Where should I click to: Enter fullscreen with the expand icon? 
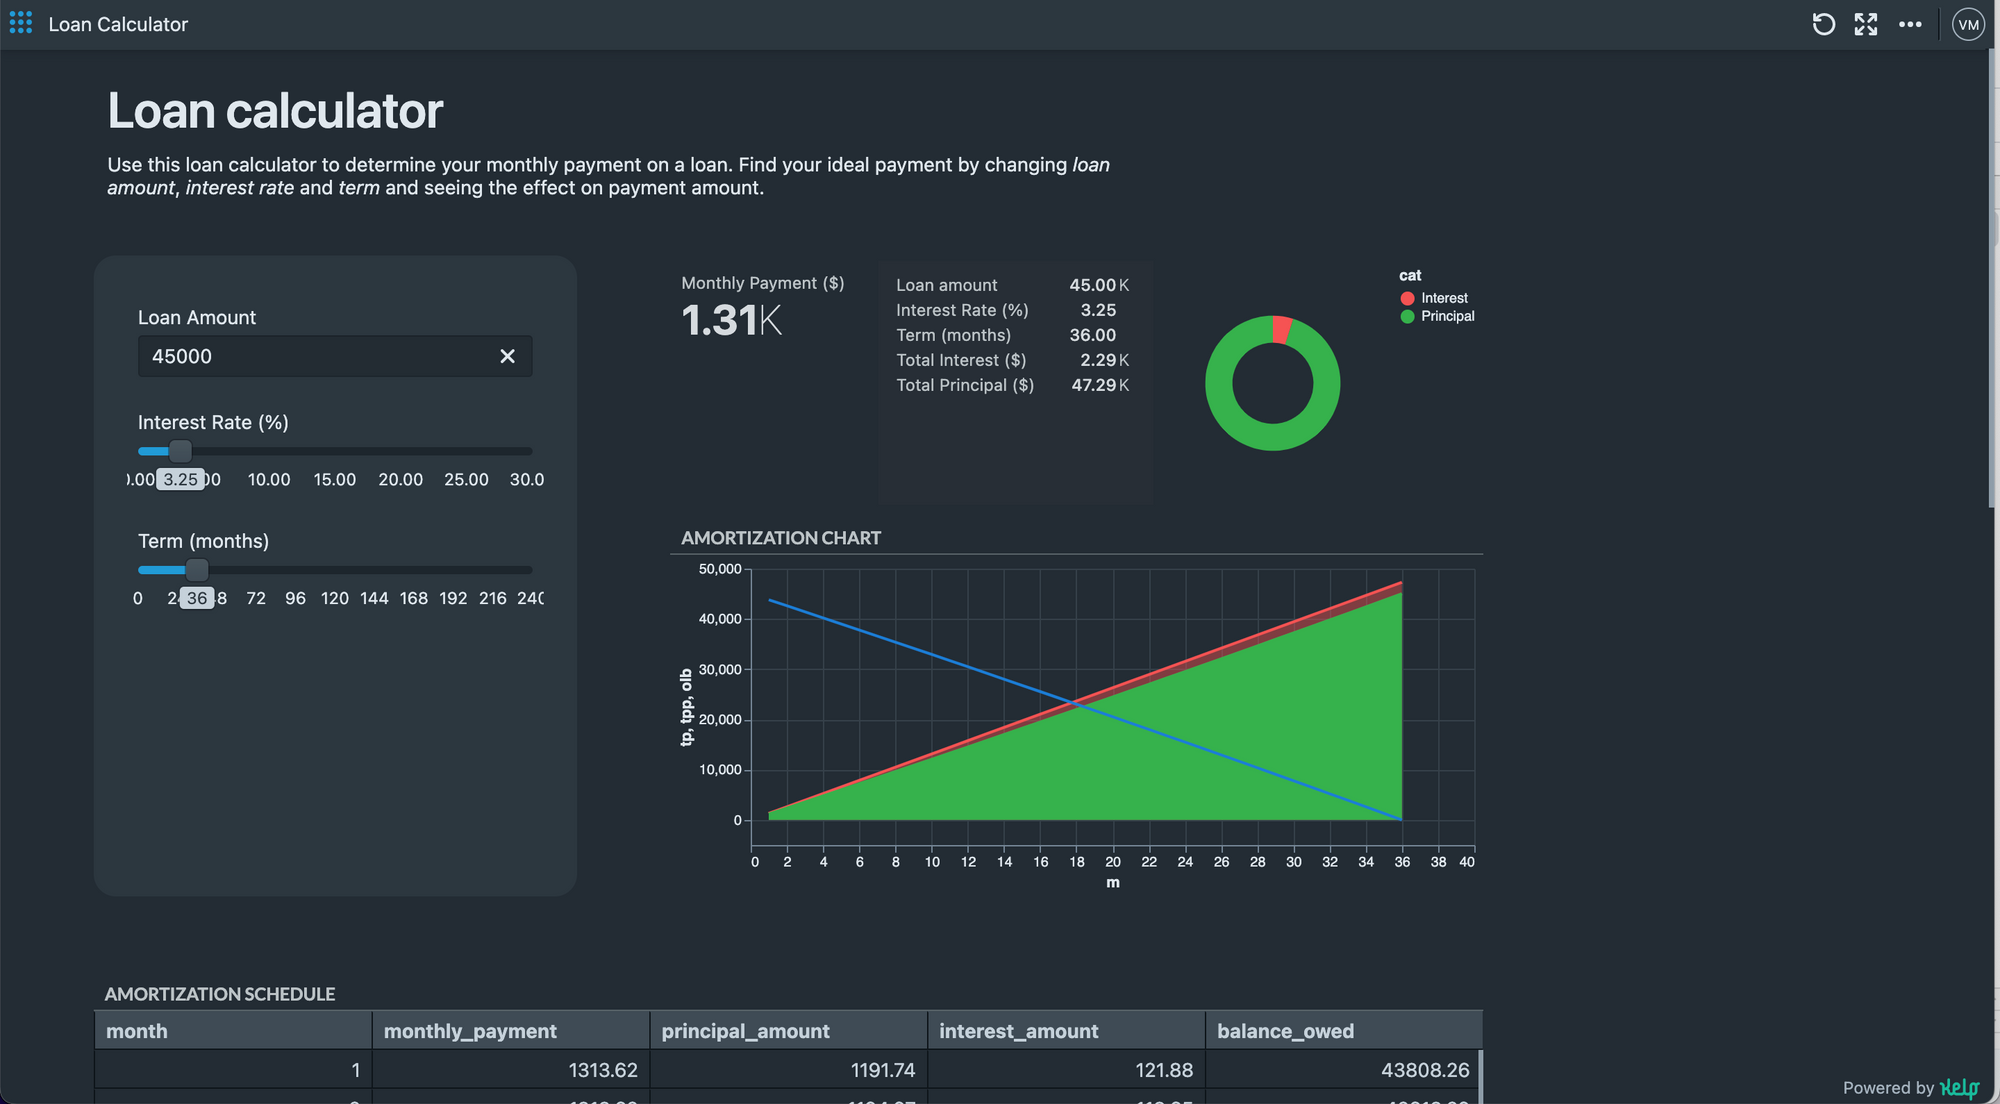[x=1866, y=24]
